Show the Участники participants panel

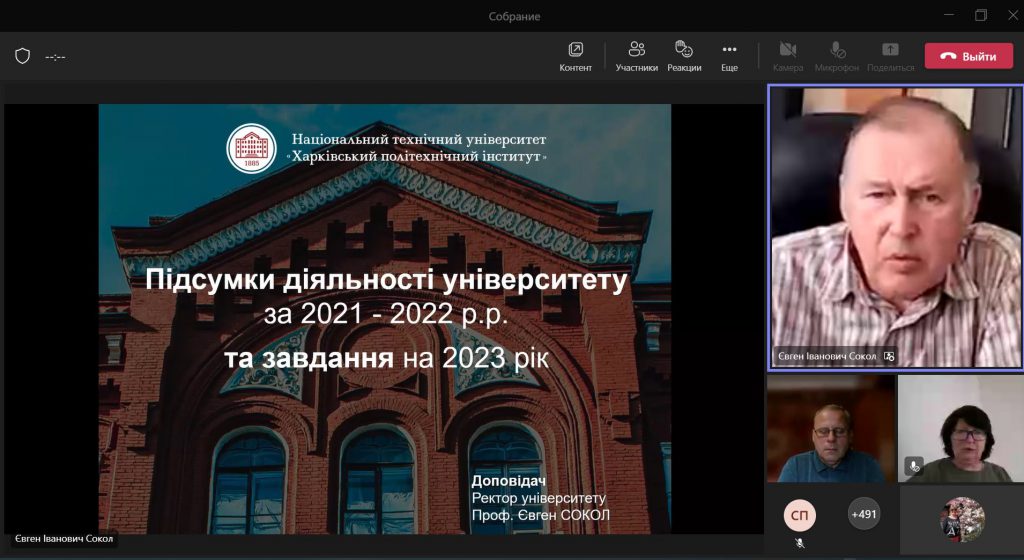click(636, 57)
